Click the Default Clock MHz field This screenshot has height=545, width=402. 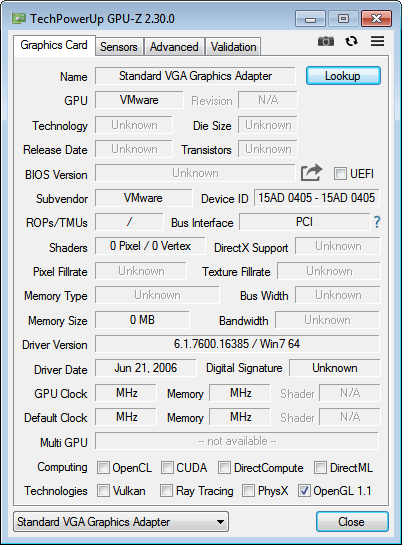(126, 417)
